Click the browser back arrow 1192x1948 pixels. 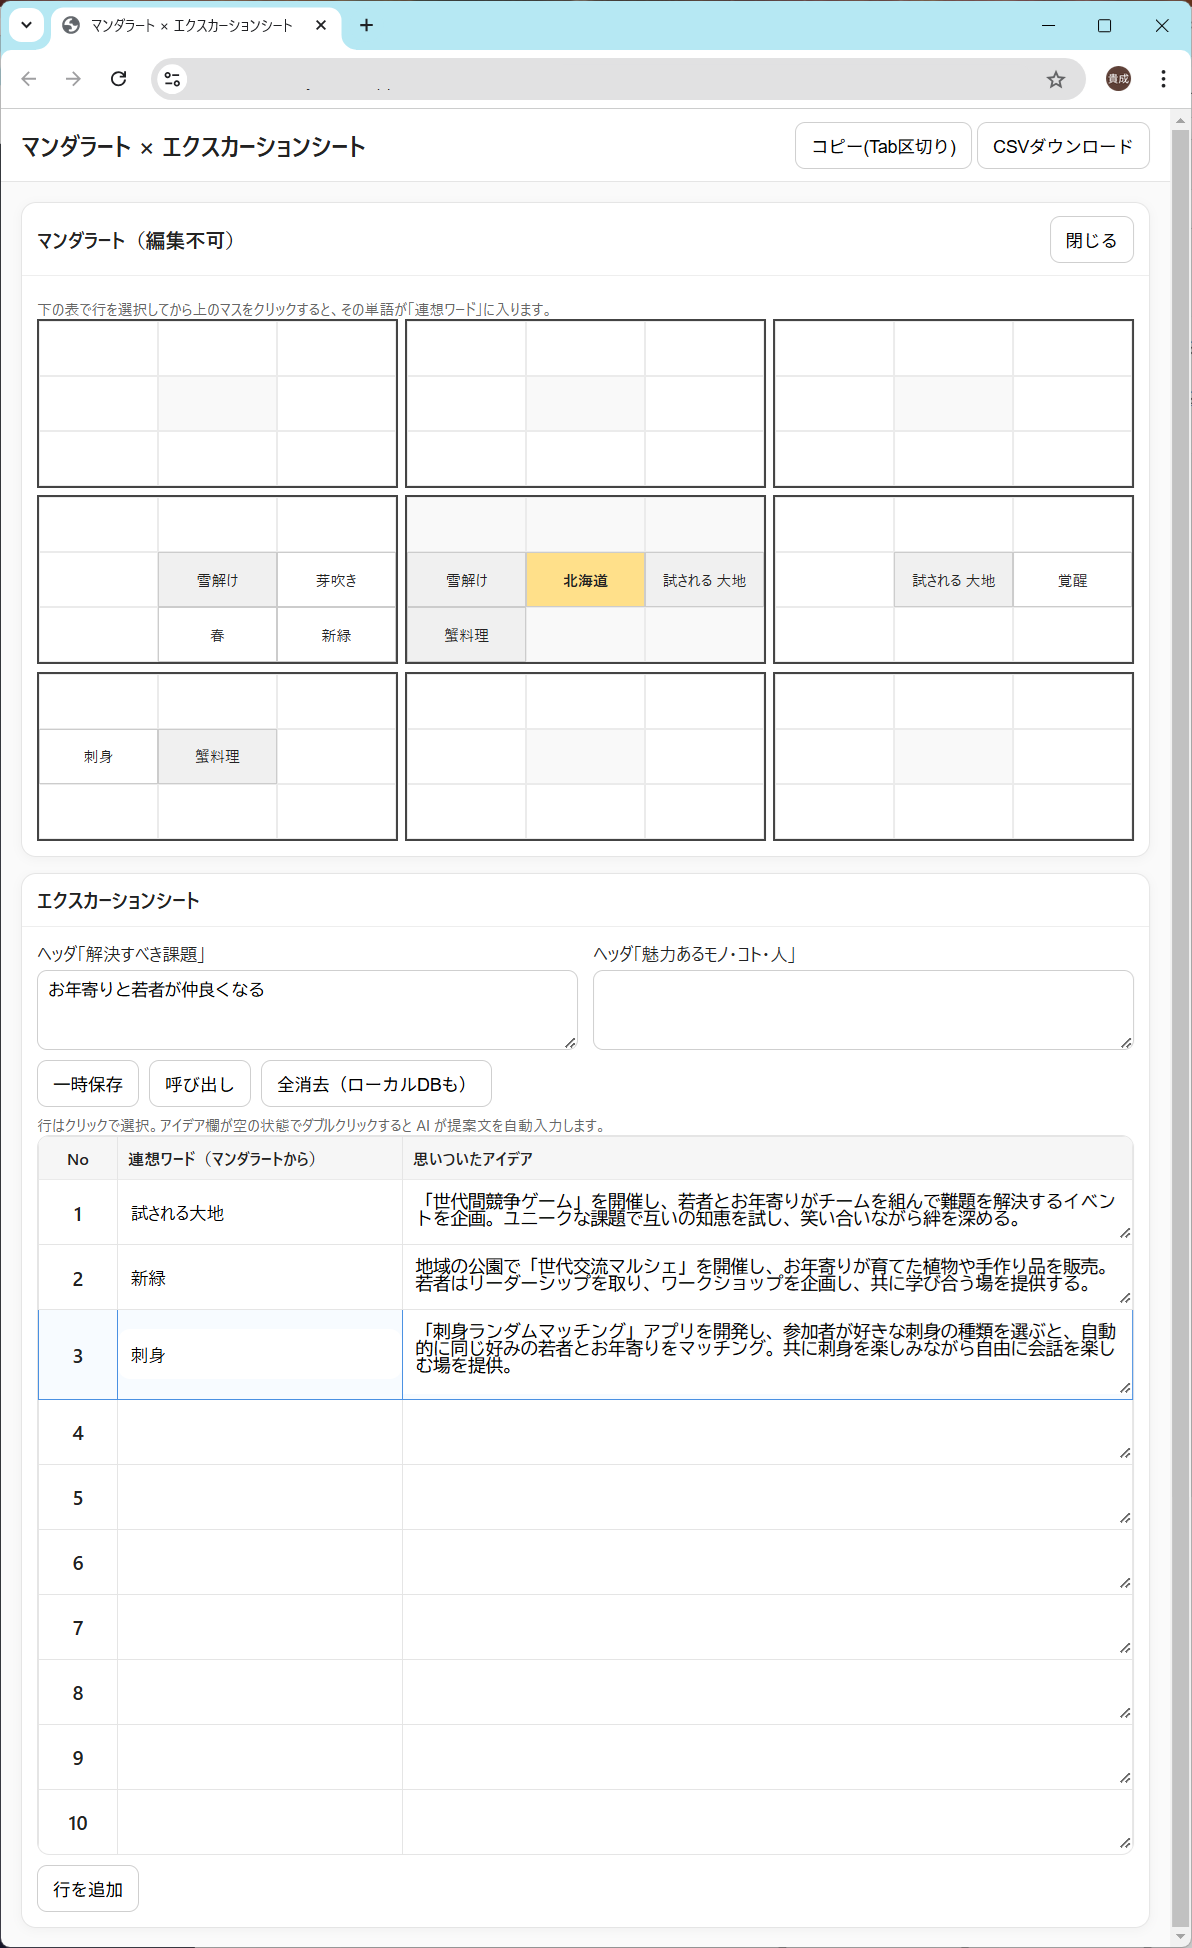coord(29,79)
